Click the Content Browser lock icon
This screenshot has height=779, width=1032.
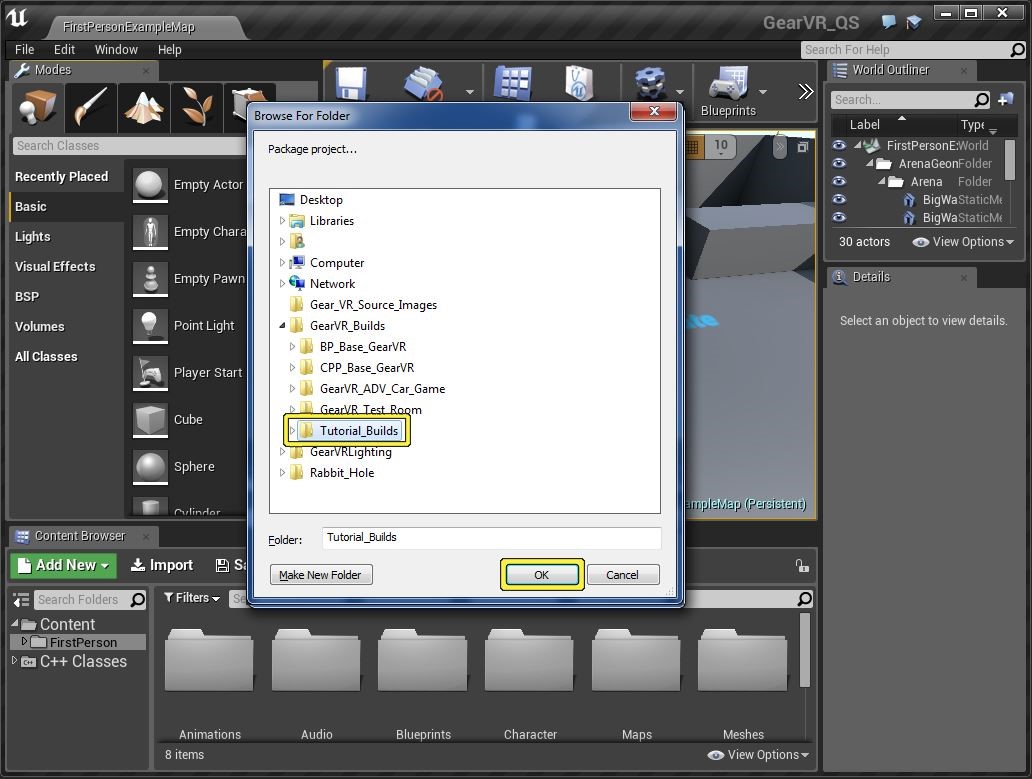[x=802, y=565]
